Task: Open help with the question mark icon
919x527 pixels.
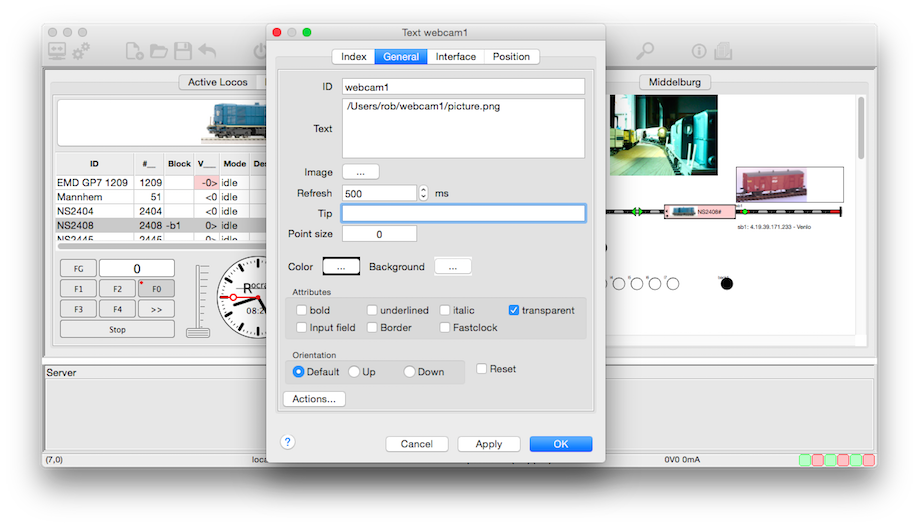Action: click(x=287, y=442)
